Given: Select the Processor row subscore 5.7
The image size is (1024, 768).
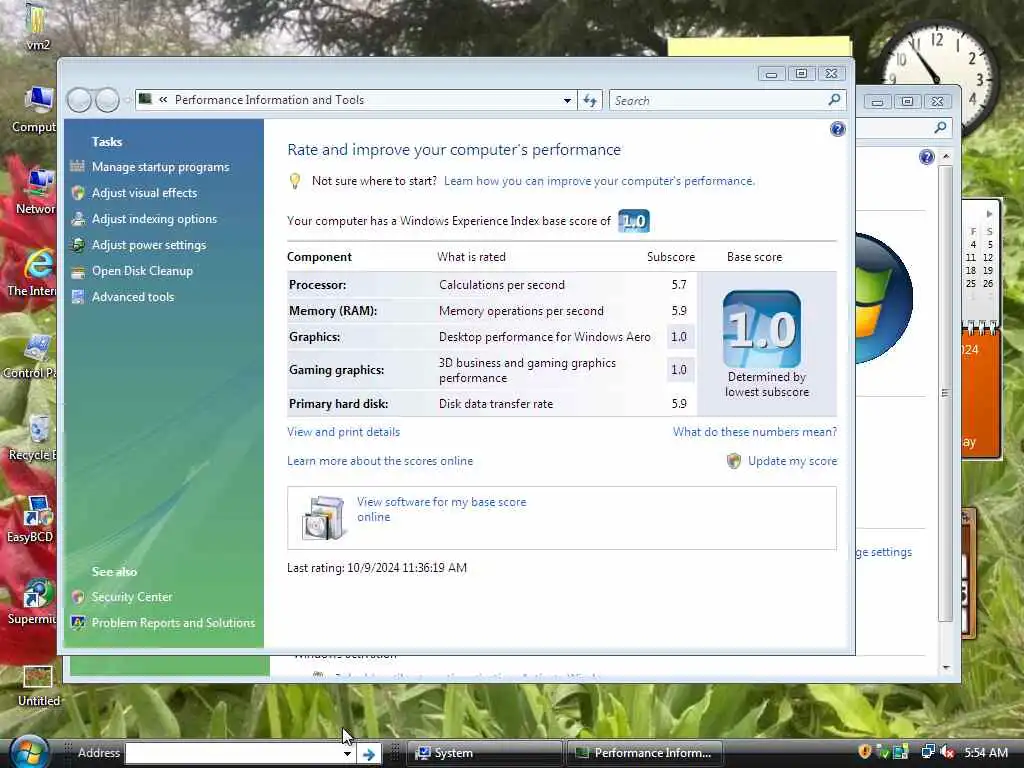Looking at the screenshot, I should coord(679,285).
